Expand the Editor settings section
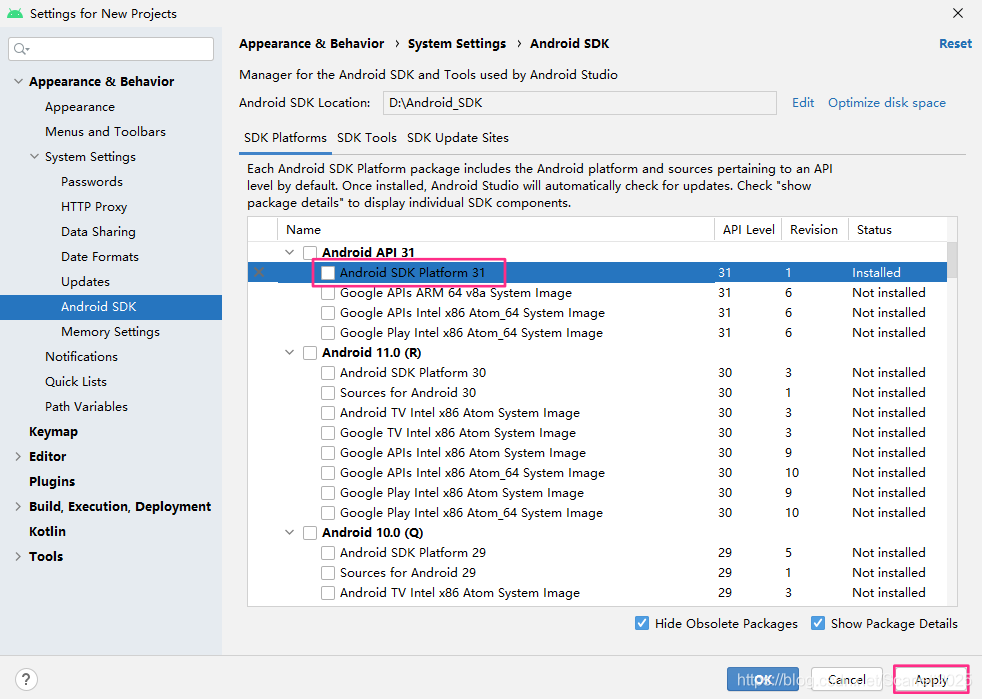Image resolution: width=982 pixels, height=699 pixels. (x=18, y=457)
